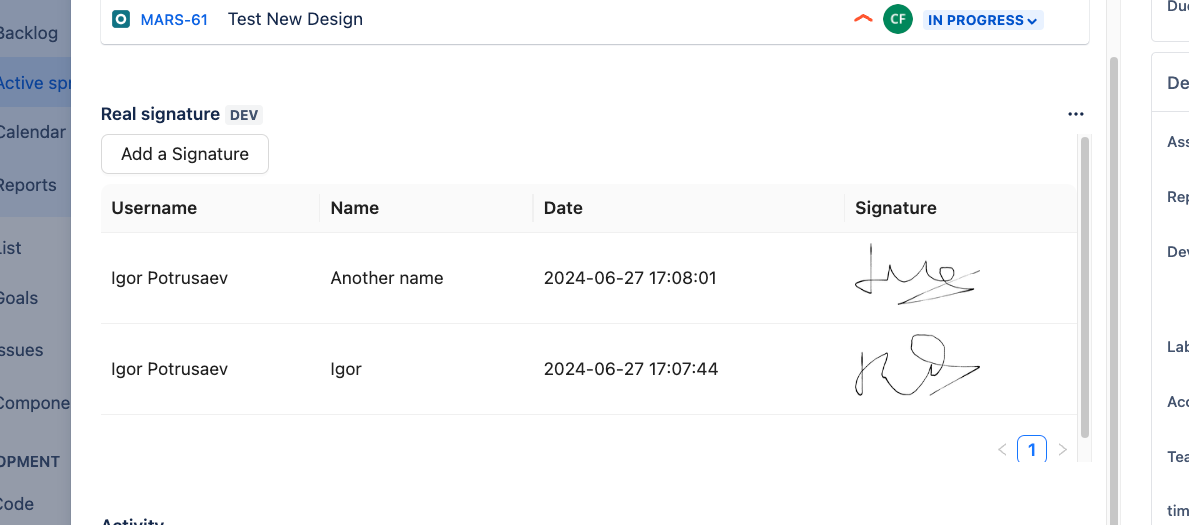Click the next page arrow

1062,449
